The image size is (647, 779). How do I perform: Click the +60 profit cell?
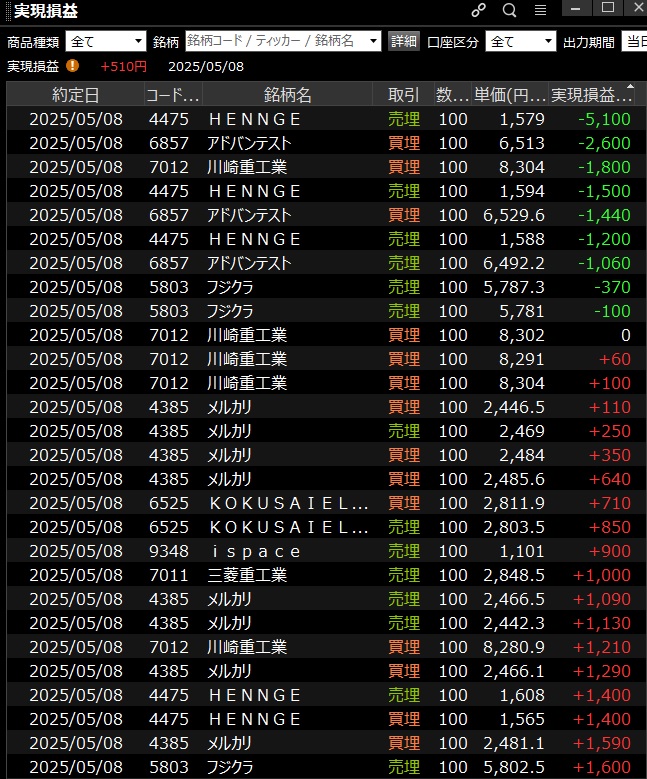point(615,359)
